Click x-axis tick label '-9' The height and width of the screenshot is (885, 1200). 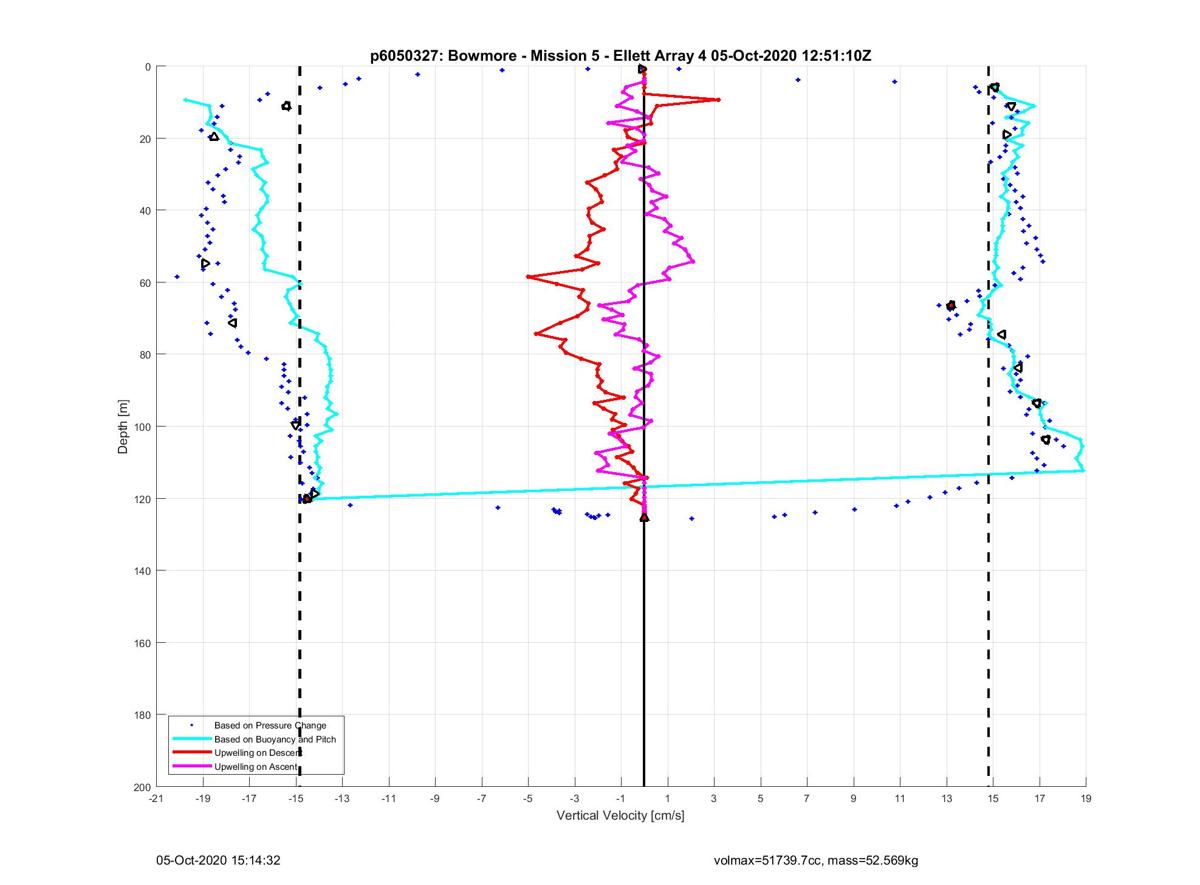click(435, 799)
